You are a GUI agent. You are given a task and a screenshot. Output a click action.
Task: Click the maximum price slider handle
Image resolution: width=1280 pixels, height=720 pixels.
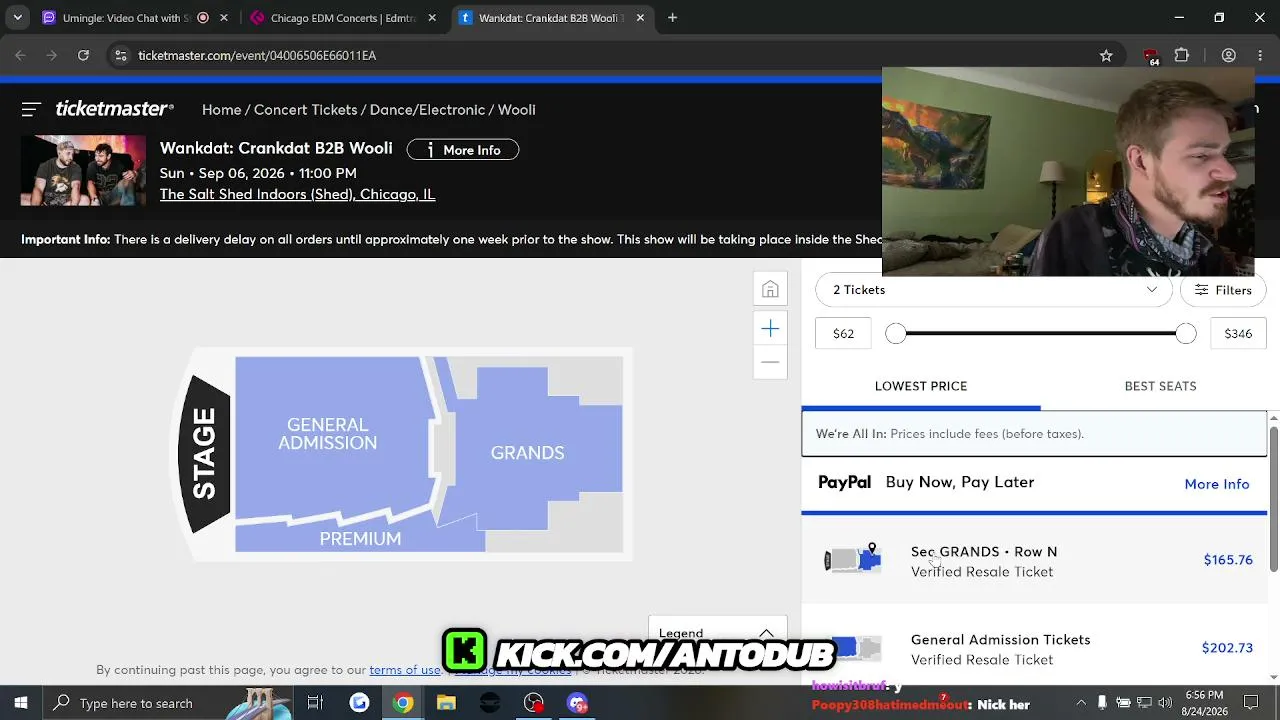coord(1186,334)
